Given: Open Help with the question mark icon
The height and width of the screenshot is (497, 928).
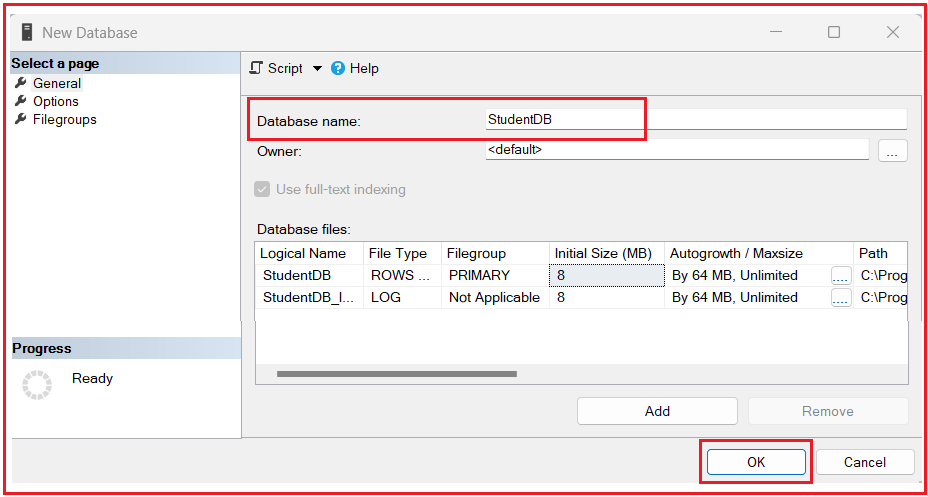Looking at the screenshot, I should coord(338,69).
